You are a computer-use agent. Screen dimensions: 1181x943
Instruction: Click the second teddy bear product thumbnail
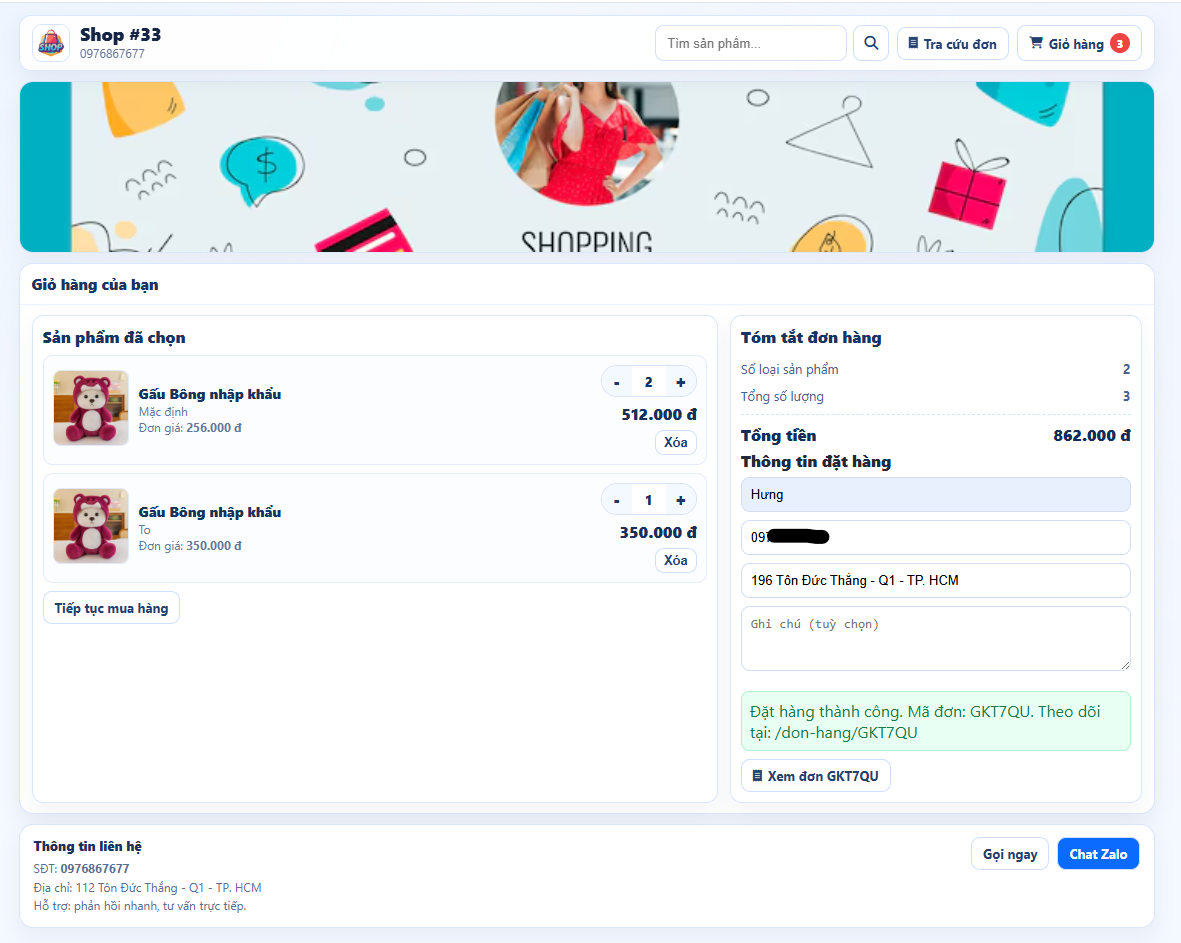click(x=91, y=526)
